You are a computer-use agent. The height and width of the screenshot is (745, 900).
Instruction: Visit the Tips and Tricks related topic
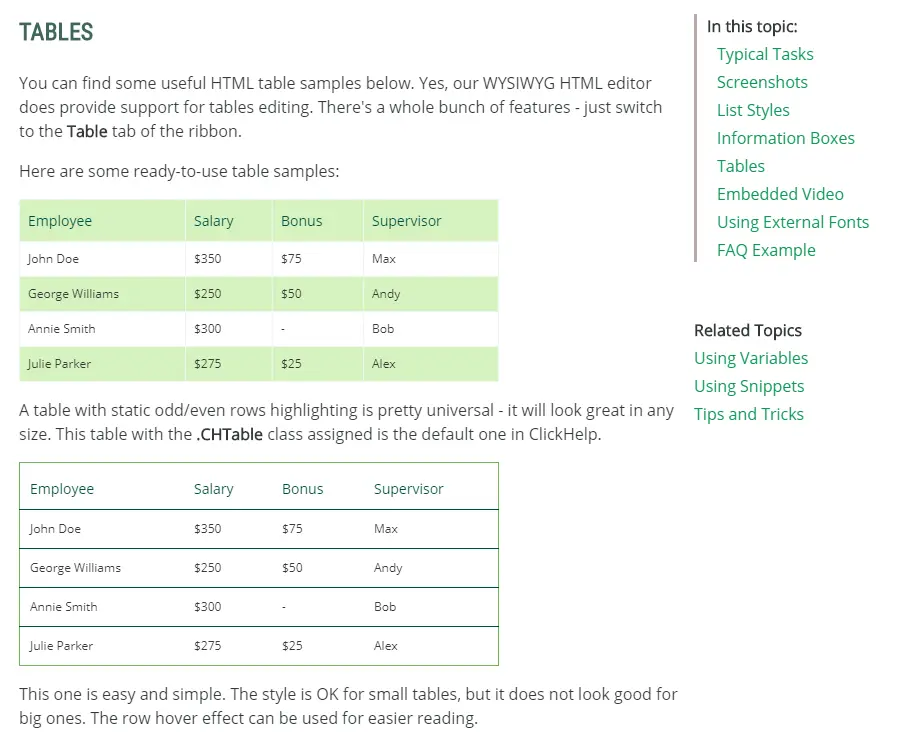coord(749,414)
